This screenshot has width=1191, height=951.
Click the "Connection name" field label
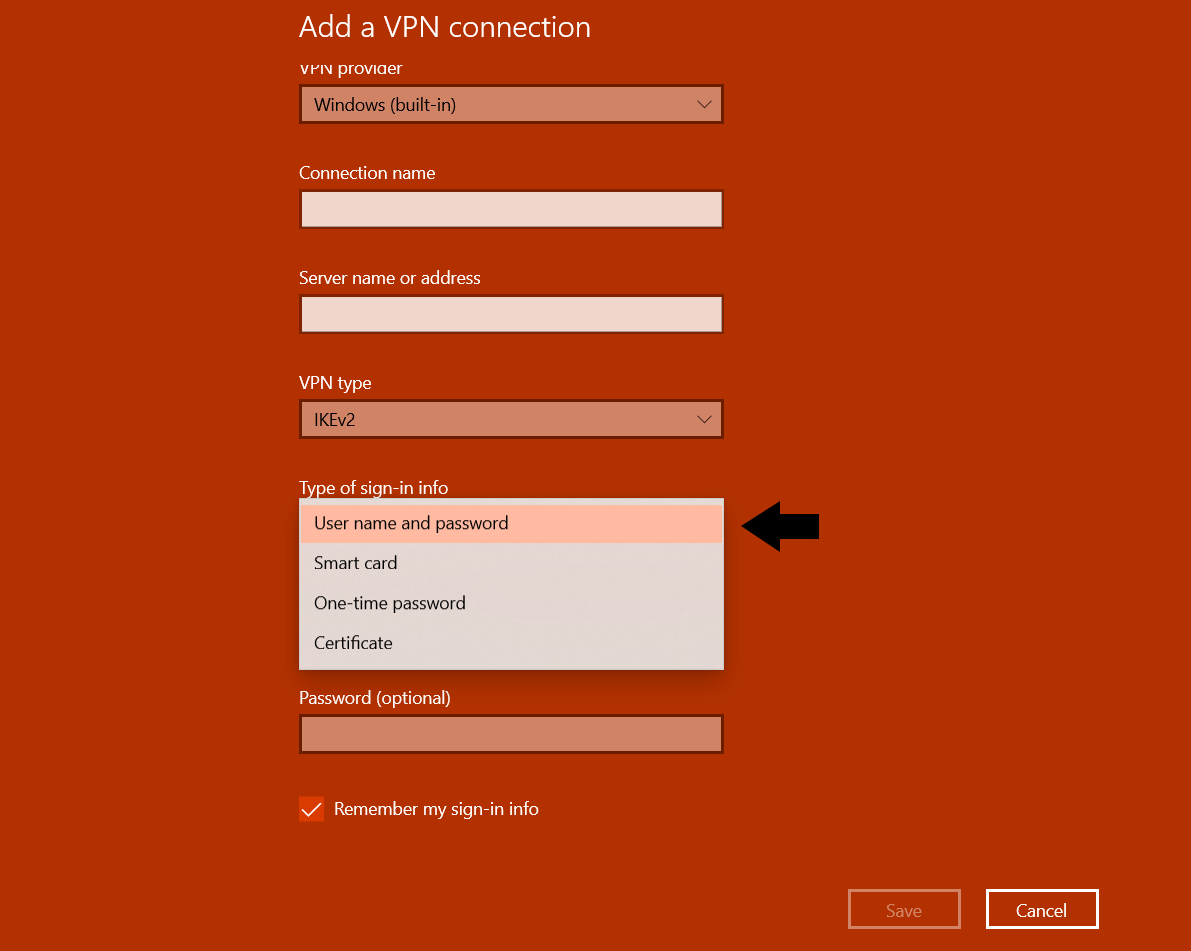click(x=367, y=173)
